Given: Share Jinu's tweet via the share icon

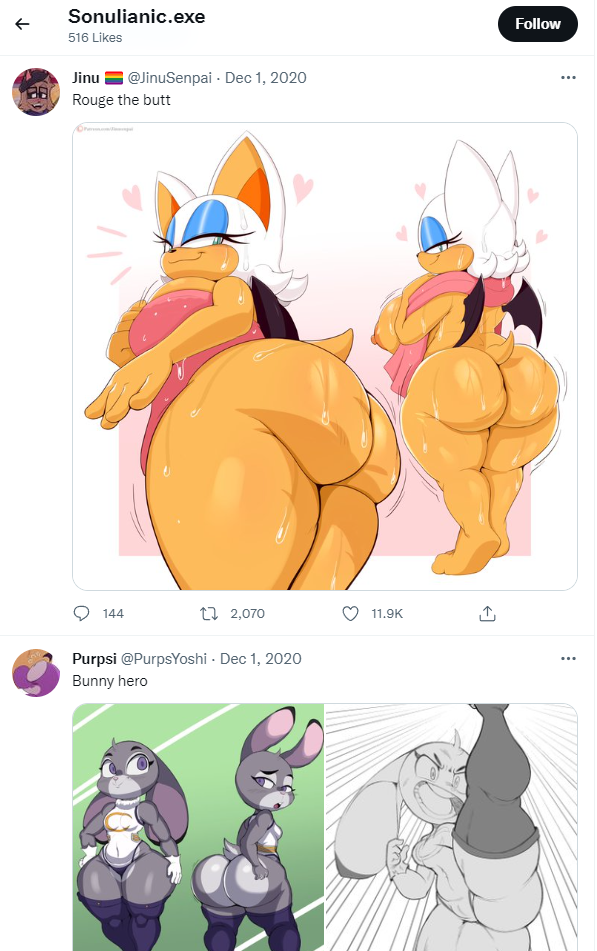Looking at the screenshot, I should [x=487, y=614].
